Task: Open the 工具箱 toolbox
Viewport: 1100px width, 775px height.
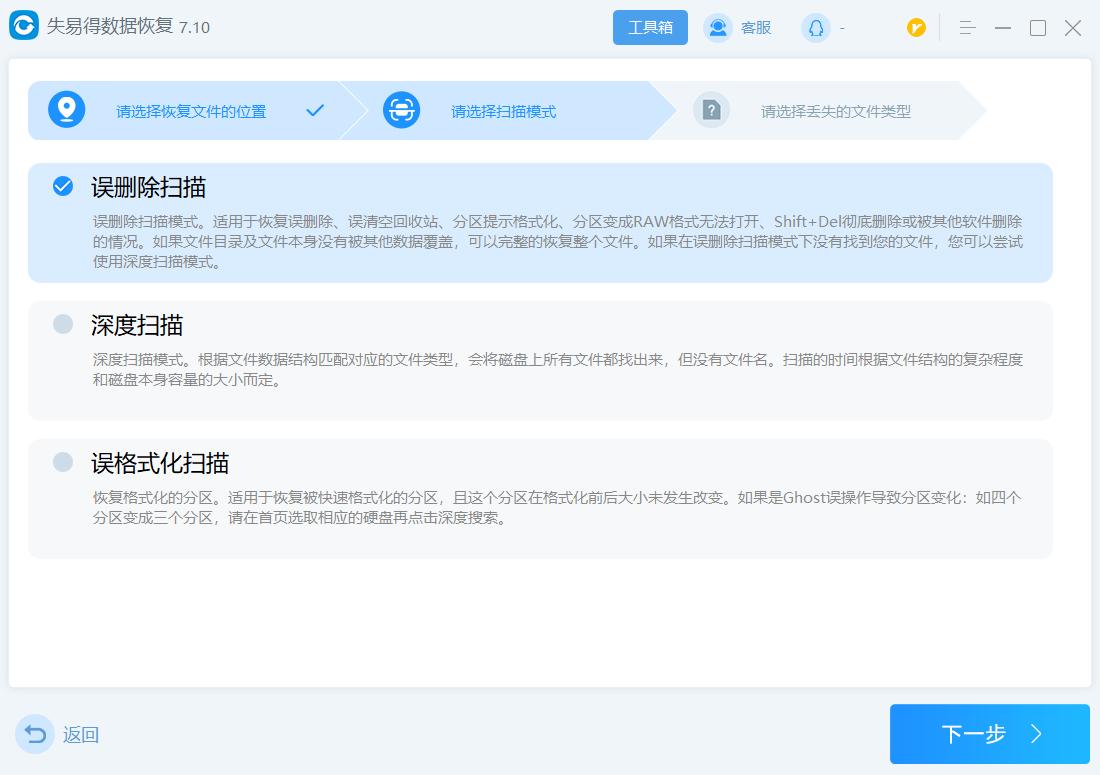Action: coord(650,27)
